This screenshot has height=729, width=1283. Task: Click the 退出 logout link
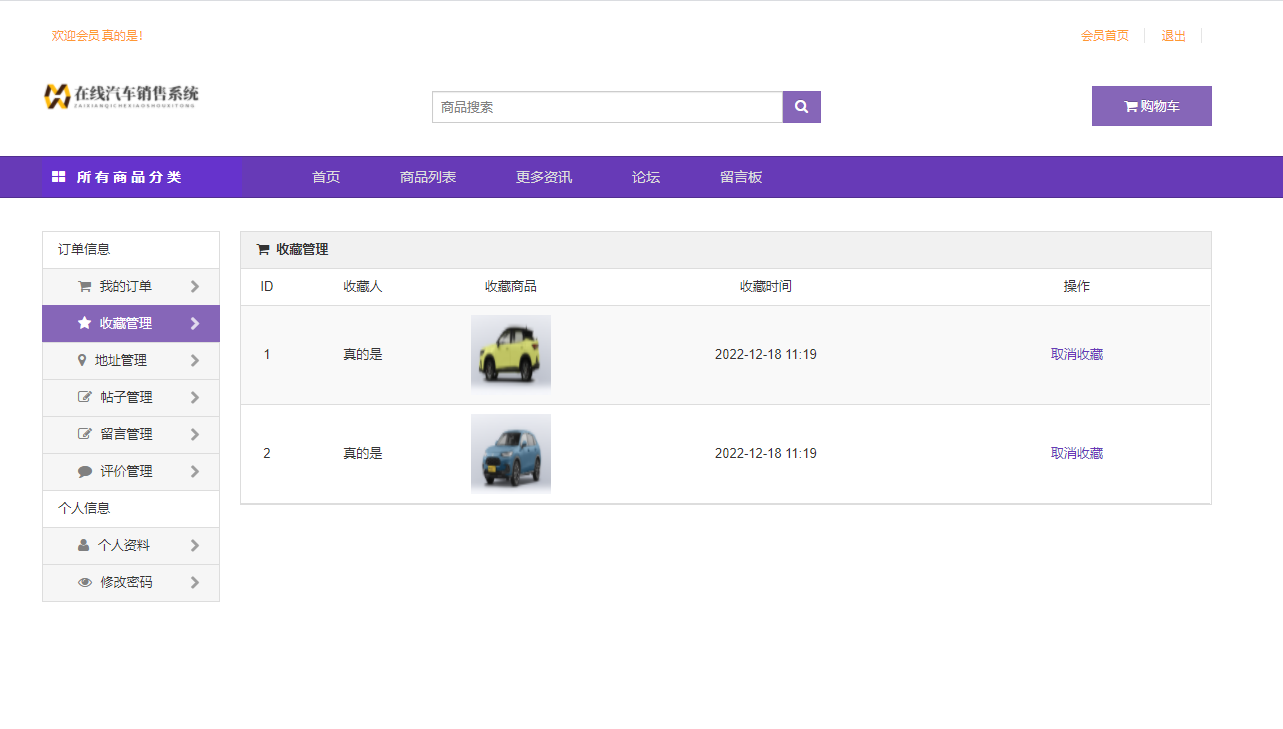pyautogui.click(x=1173, y=36)
